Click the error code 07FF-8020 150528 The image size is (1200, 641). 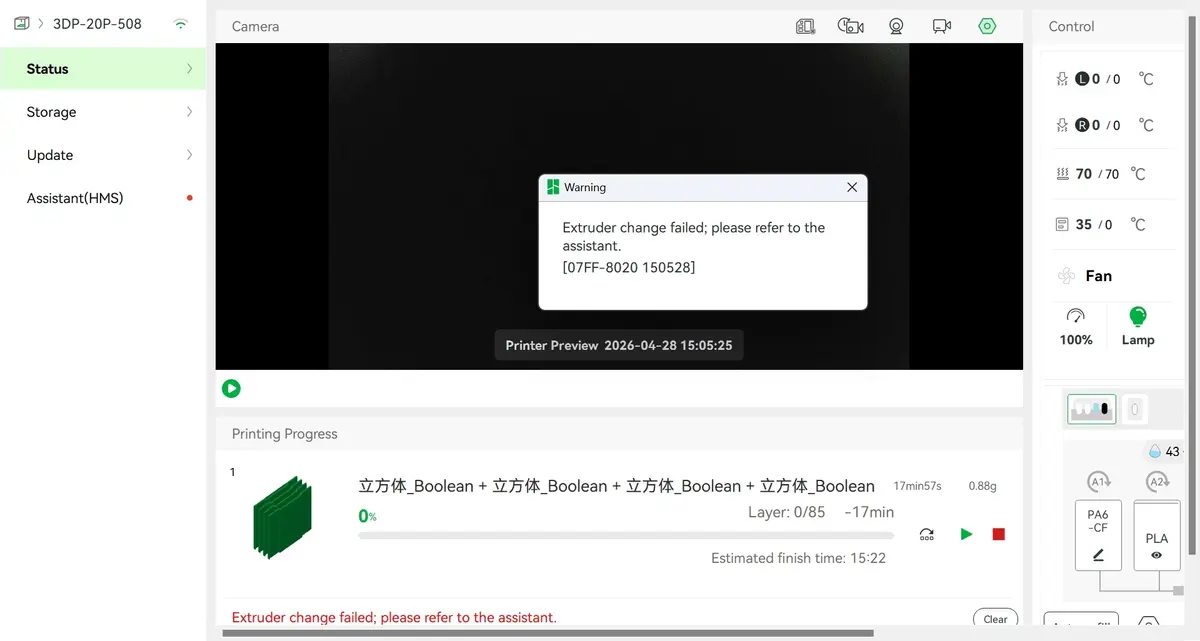point(629,267)
